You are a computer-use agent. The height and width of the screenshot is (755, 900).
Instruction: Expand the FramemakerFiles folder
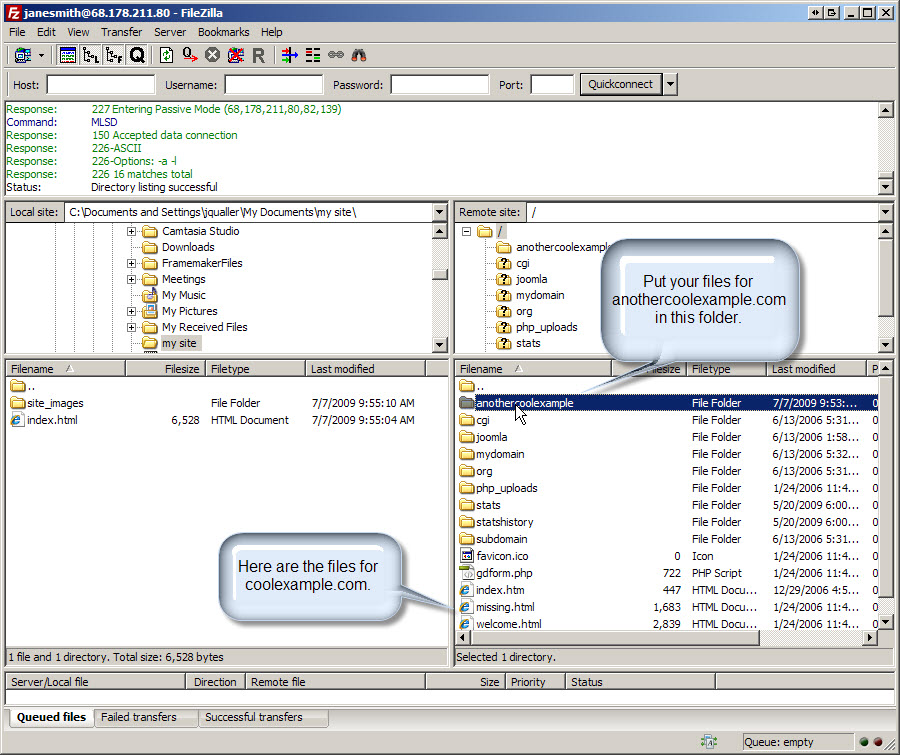pos(131,264)
